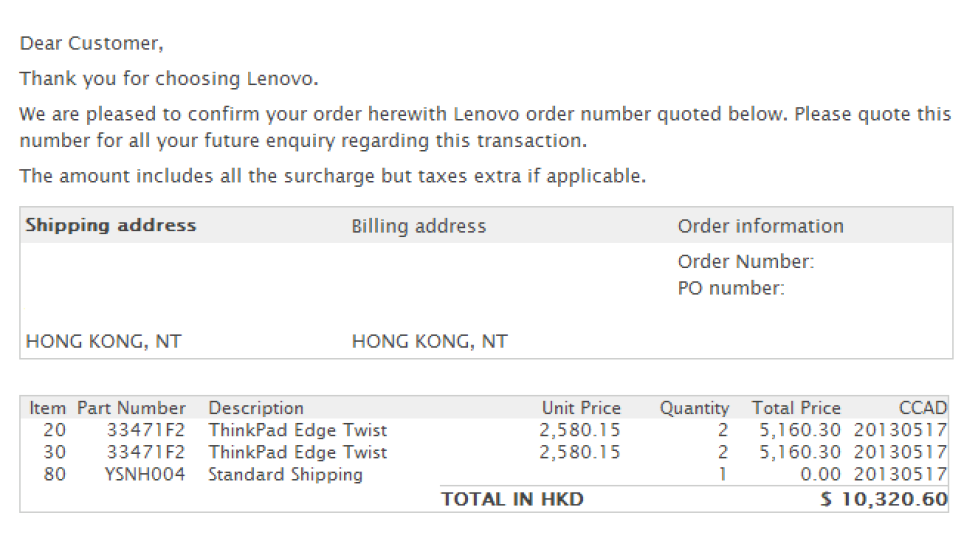The image size is (964, 540).
Task: Click the Shipping address header
Action: tap(111, 225)
